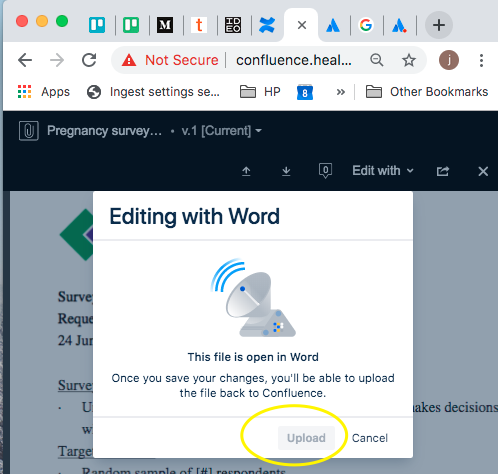
Task: Go back to previous page
Action: point(25,60)
